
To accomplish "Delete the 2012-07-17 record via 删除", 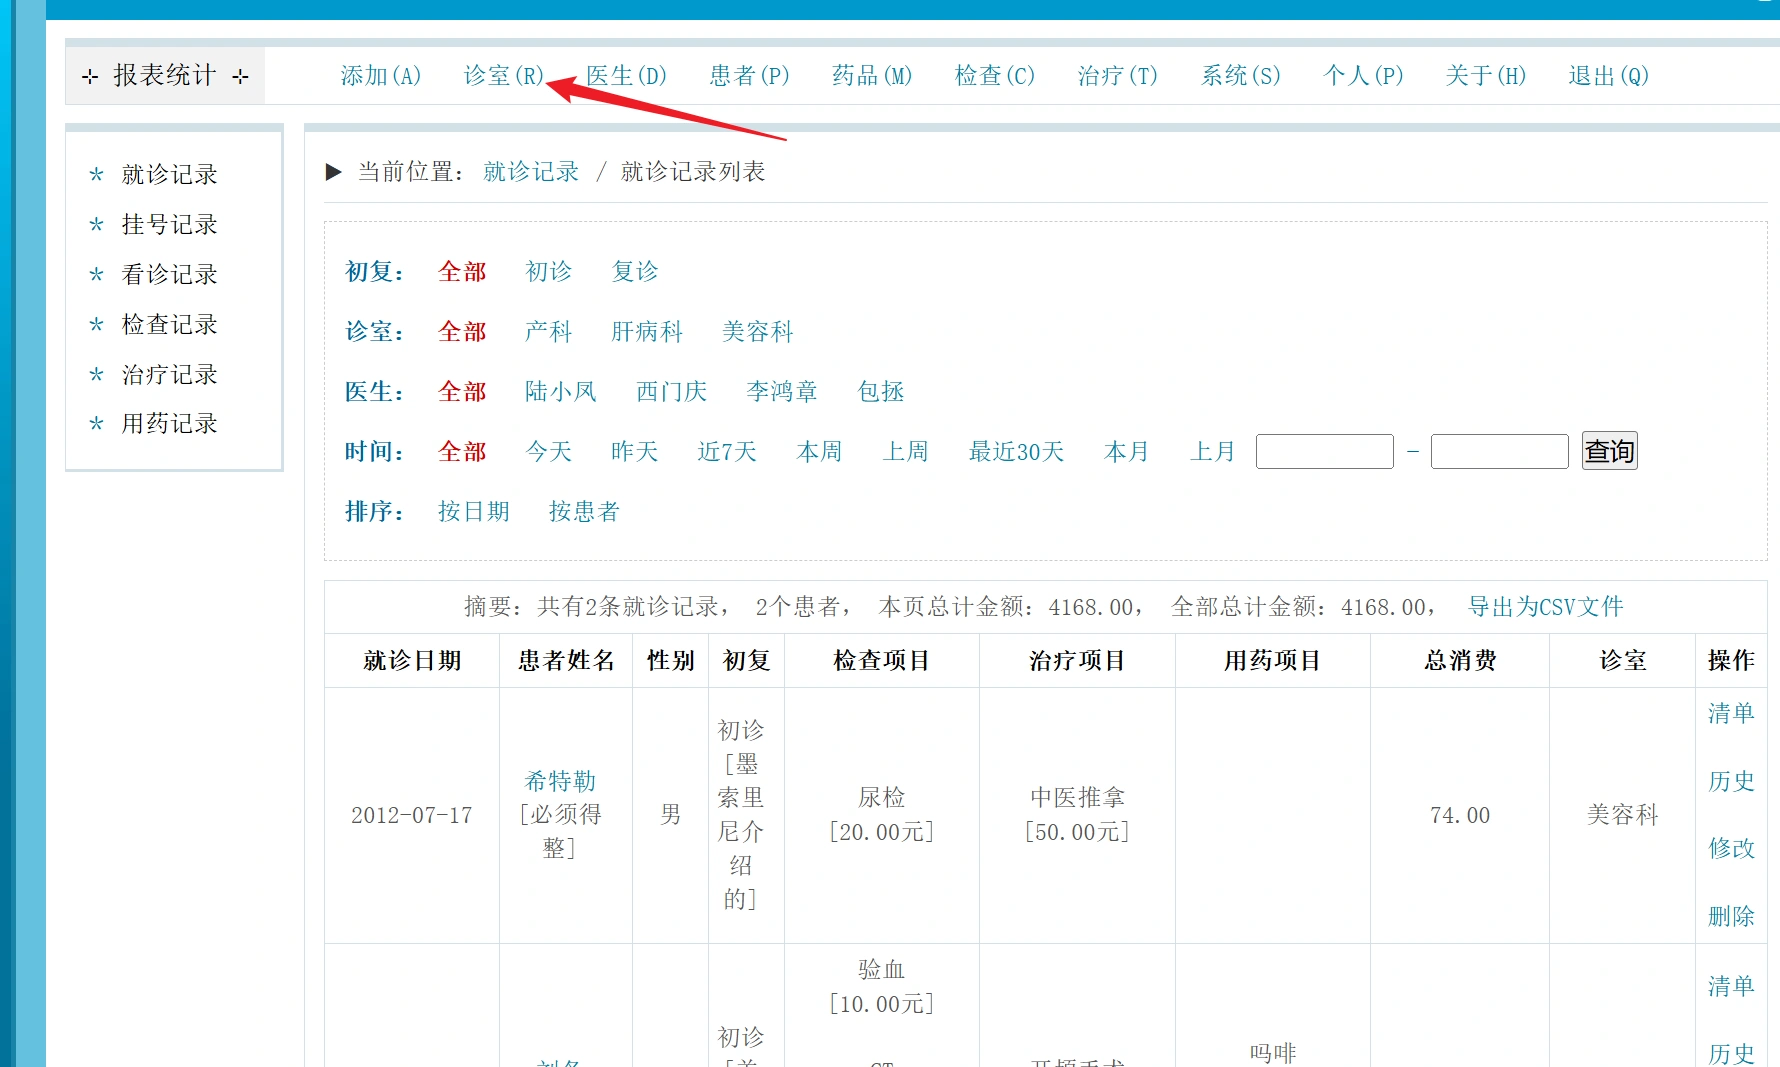I will pos(1730,916).
